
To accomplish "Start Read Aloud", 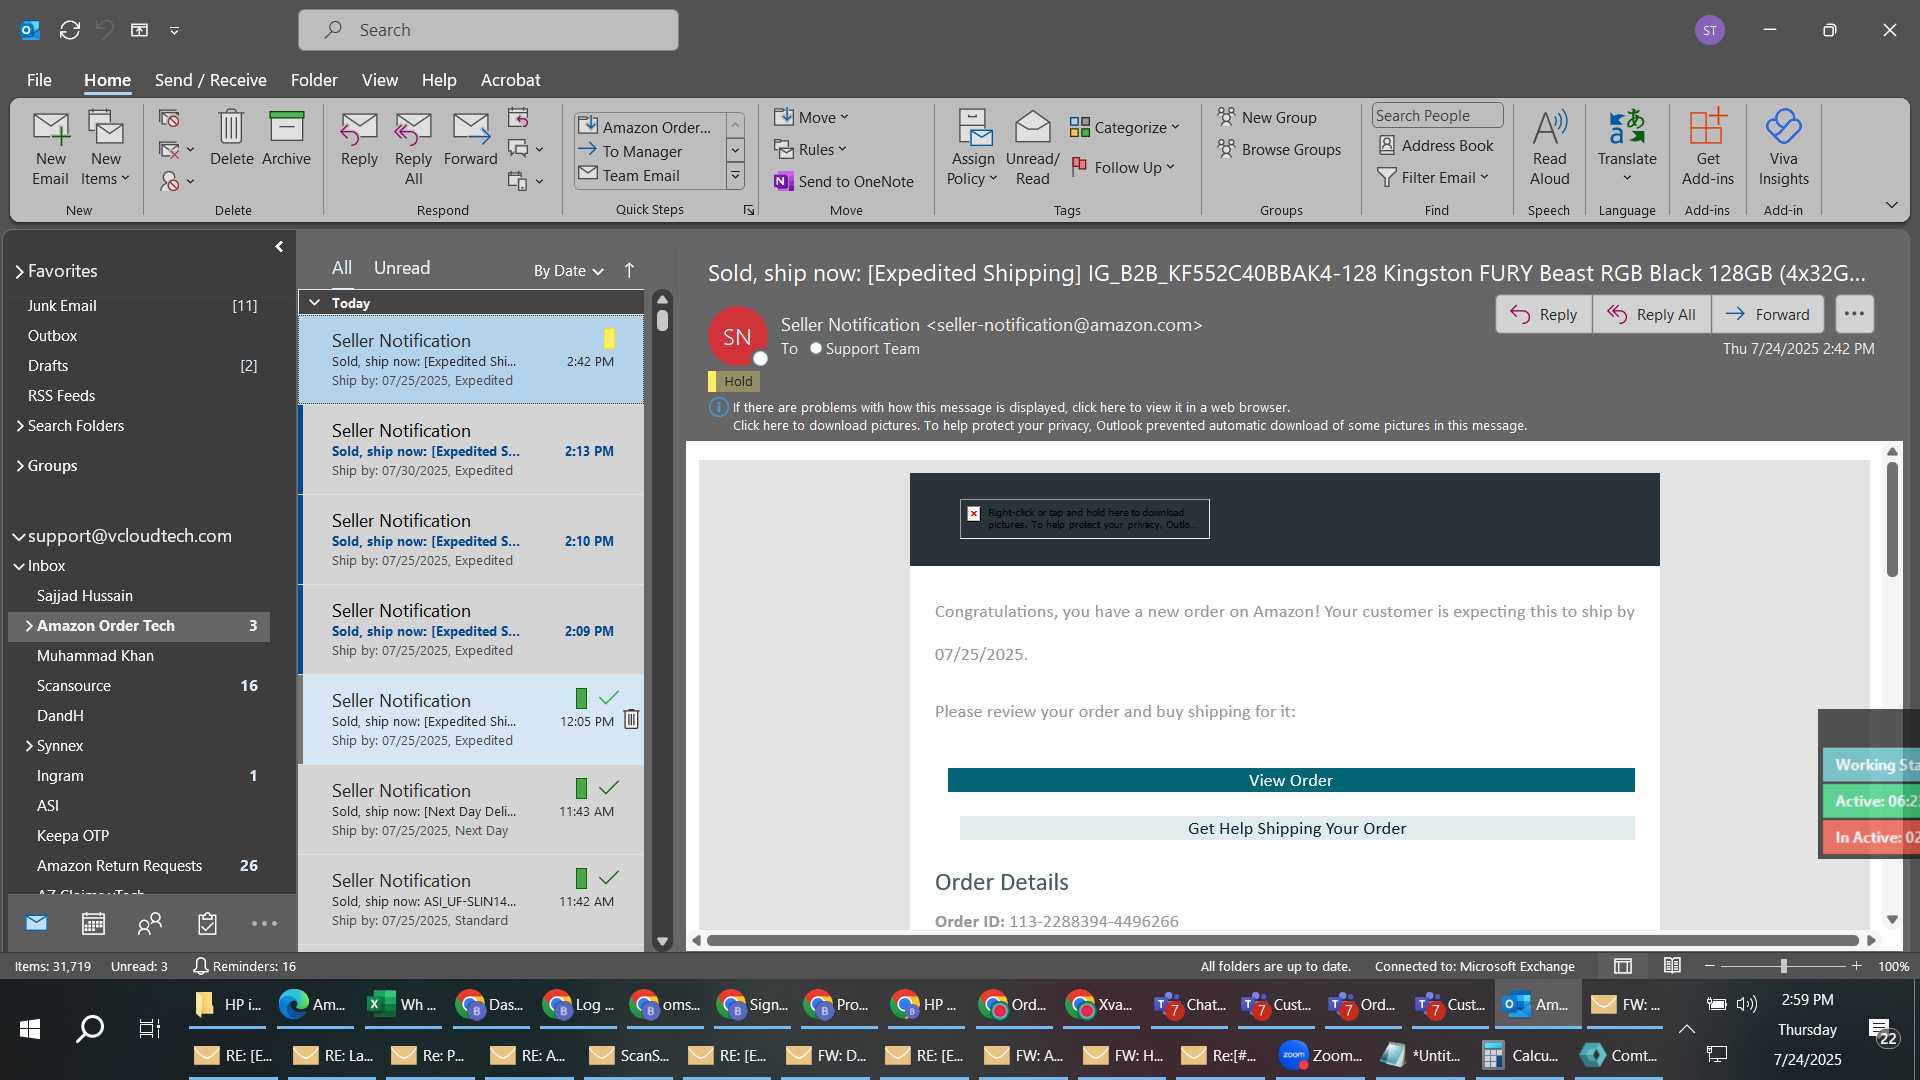I will (1549, 148).
